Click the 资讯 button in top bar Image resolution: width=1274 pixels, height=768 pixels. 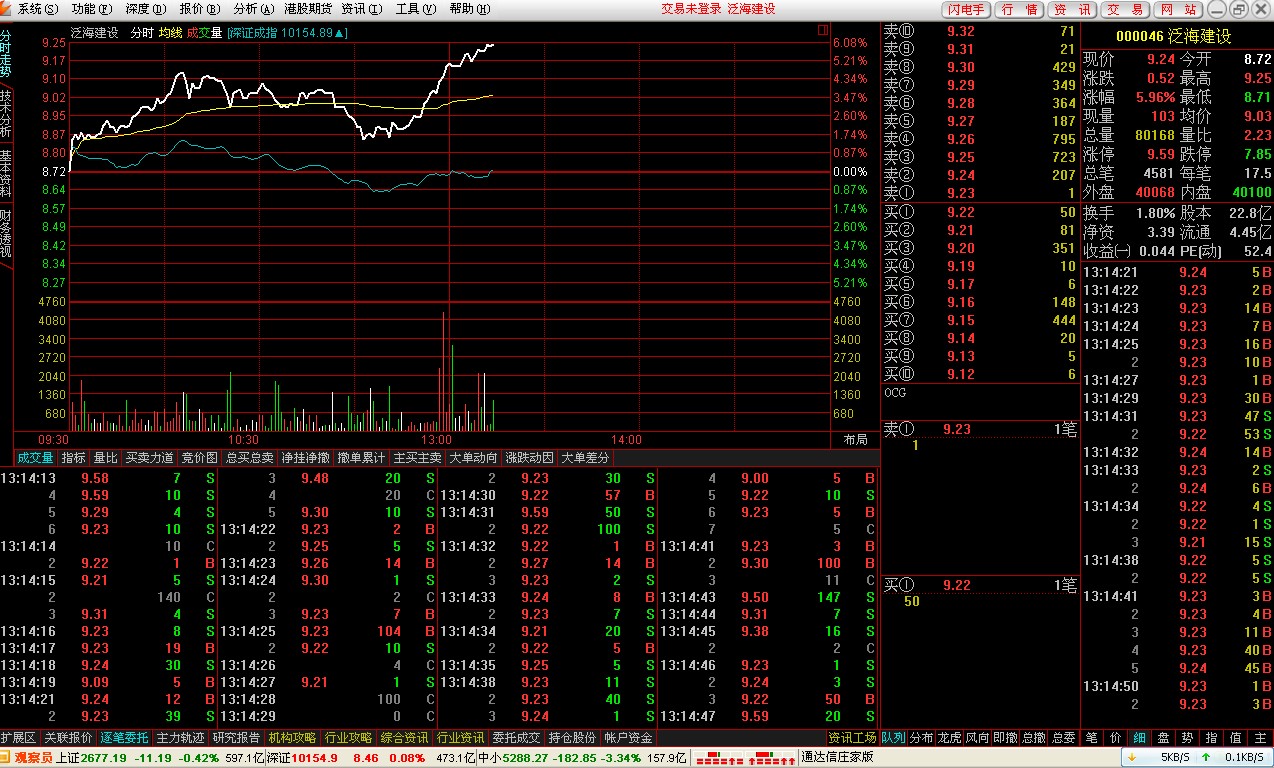coord(1072,9)
